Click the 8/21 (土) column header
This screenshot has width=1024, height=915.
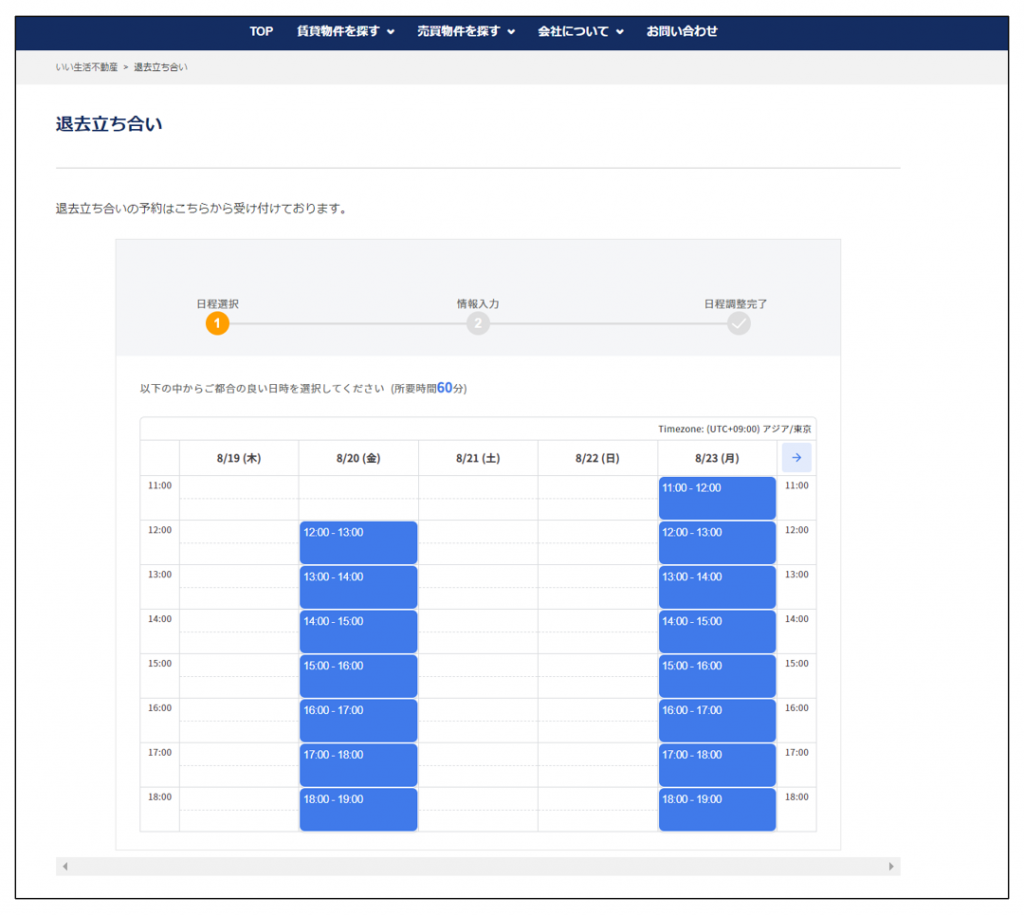click(x=477, y=458)
